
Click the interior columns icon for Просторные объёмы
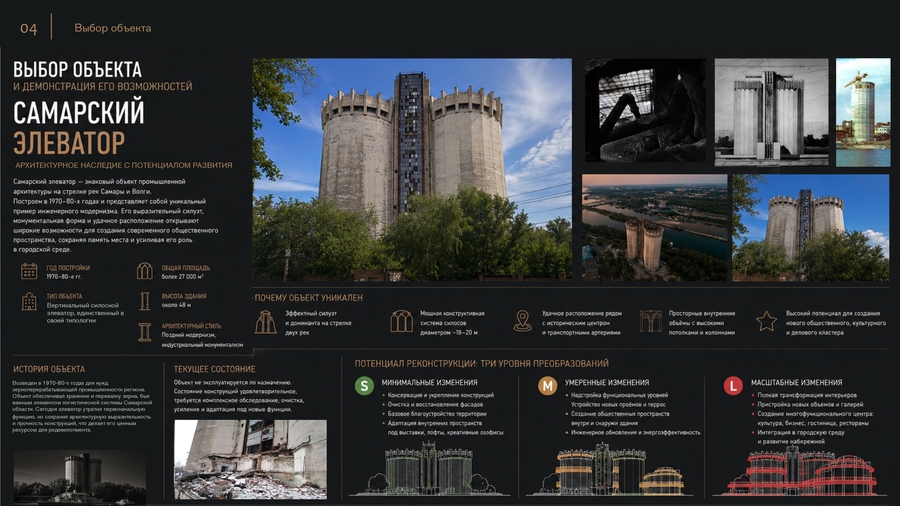[650, 321]
